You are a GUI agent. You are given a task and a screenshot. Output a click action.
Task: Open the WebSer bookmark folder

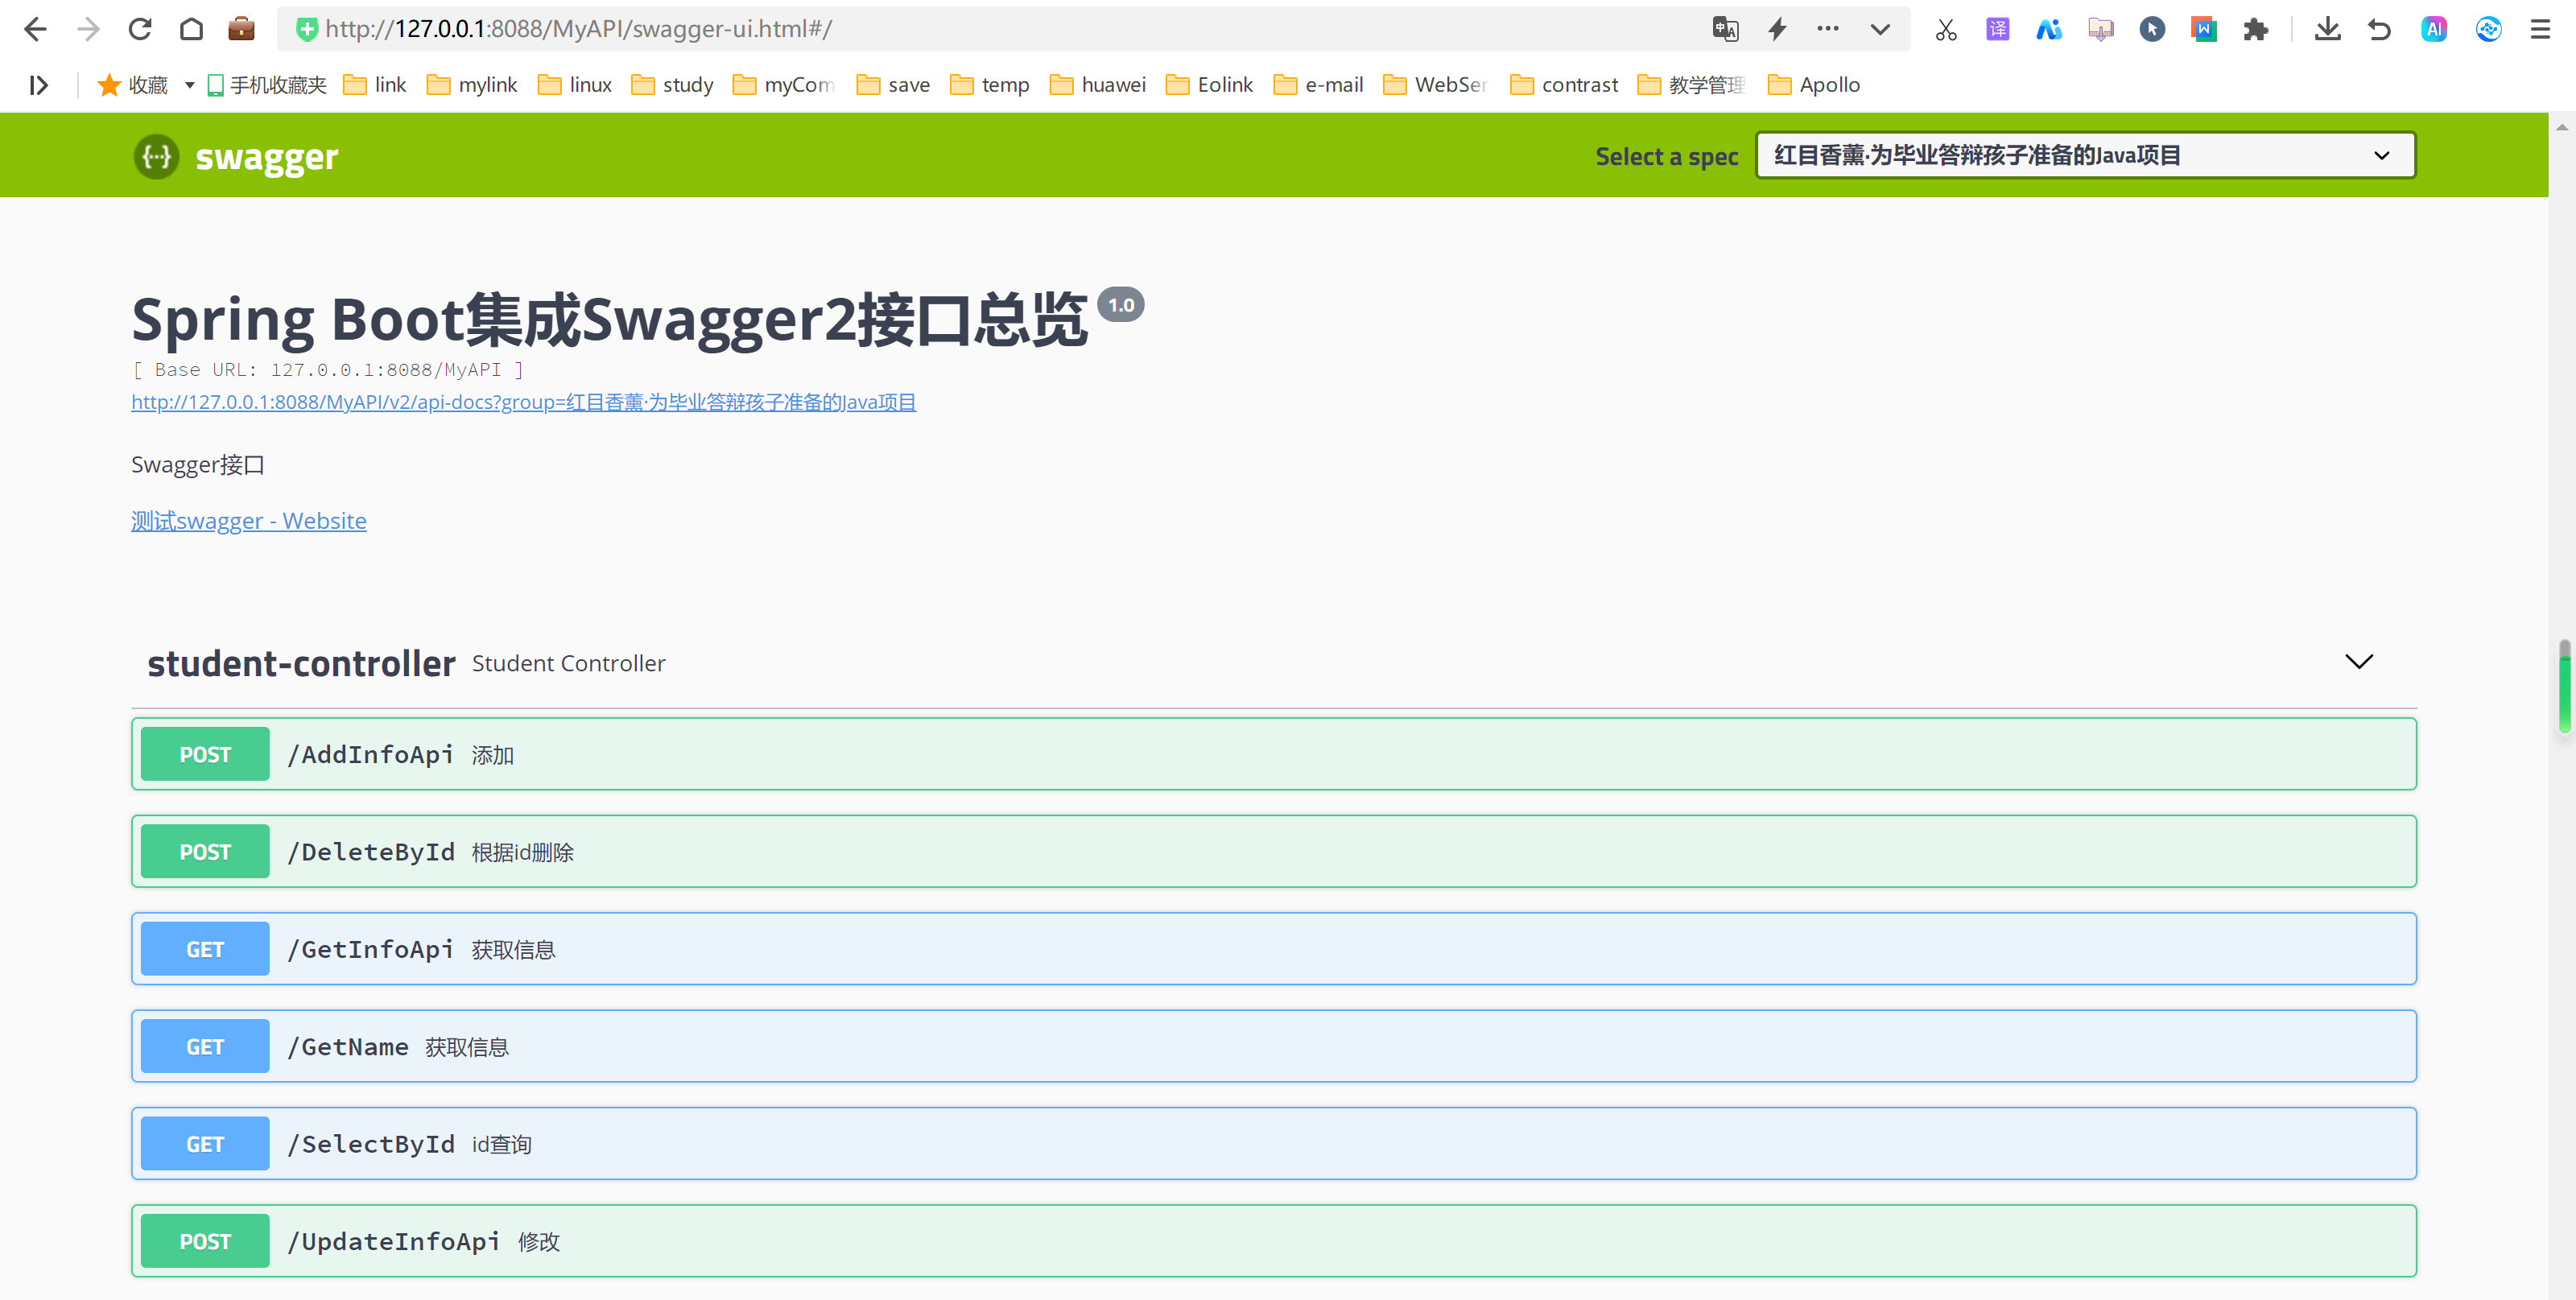pos(1435,85)
